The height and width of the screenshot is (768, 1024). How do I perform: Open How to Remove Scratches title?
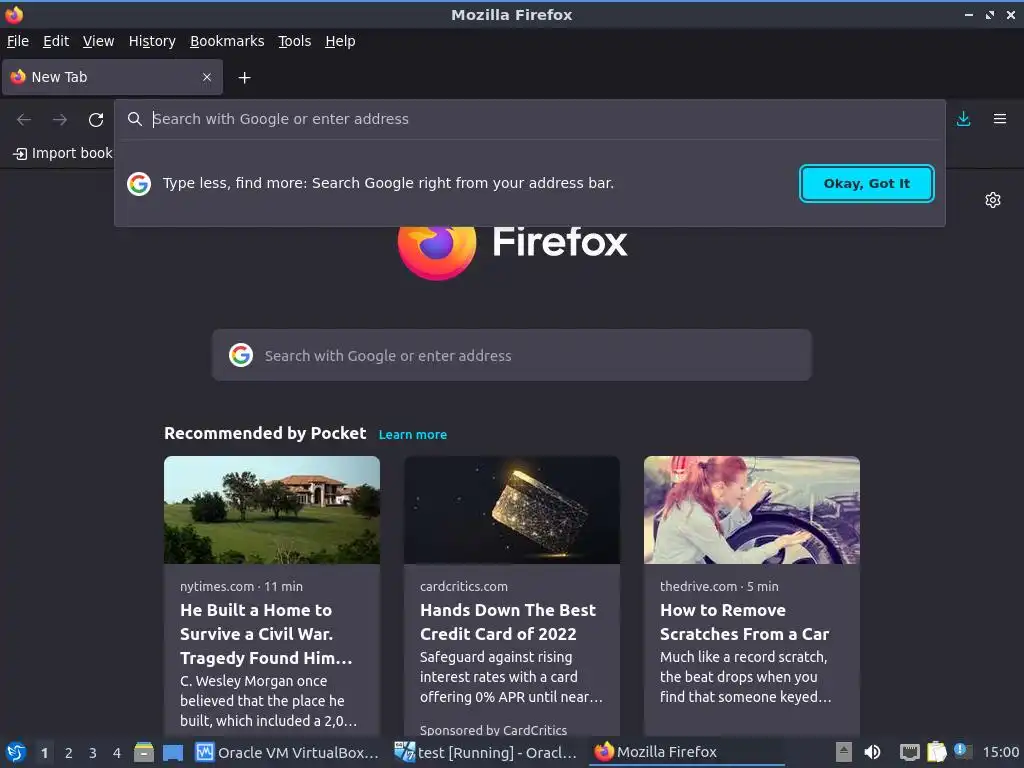[744, 622]
